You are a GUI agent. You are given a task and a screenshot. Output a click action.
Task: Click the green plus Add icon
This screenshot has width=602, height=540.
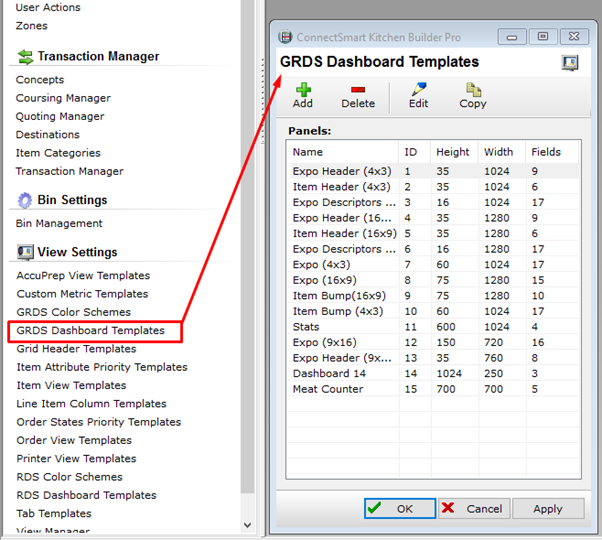[x=303, y=90]
